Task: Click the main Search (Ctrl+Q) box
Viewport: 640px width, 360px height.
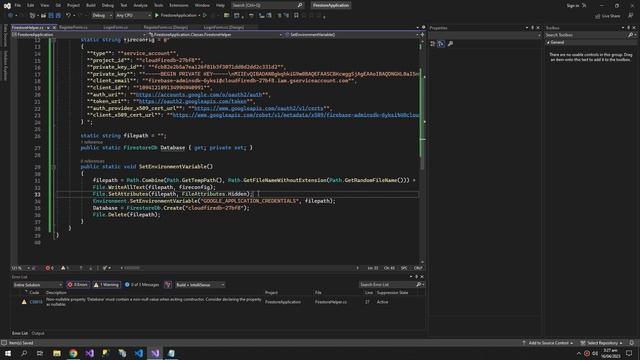Action: tap(267, 5)
